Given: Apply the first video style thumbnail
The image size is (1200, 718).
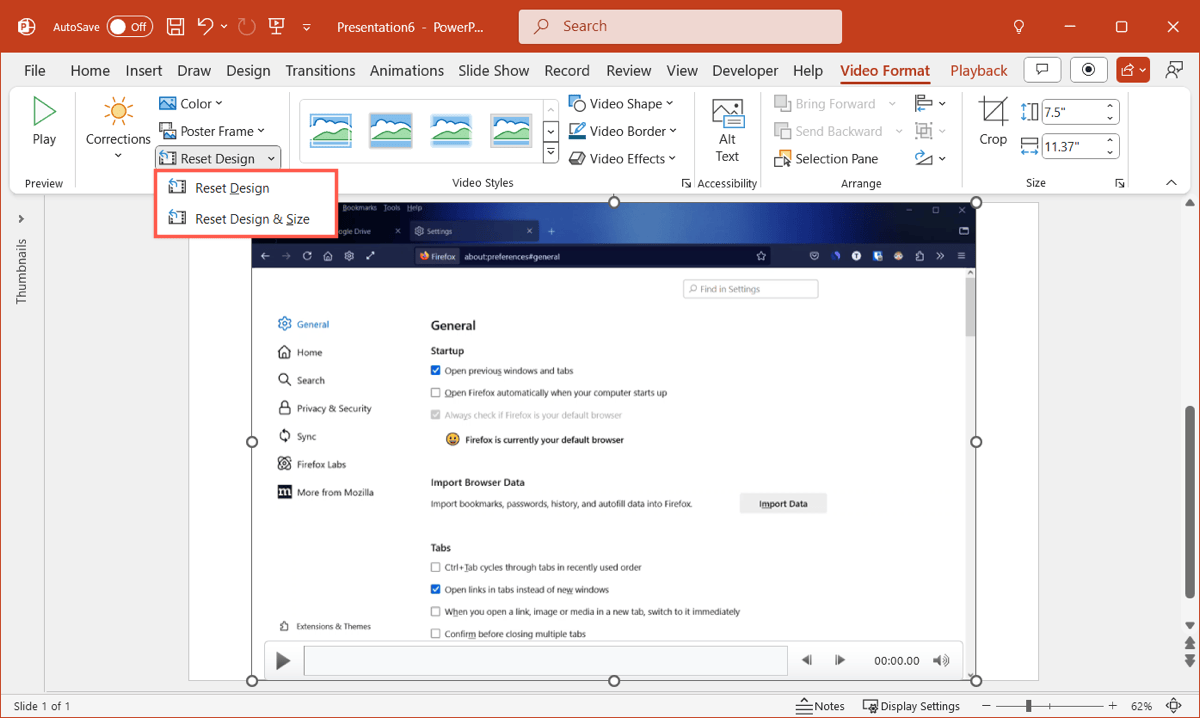Looking at the screenshot, I should 331,130.
